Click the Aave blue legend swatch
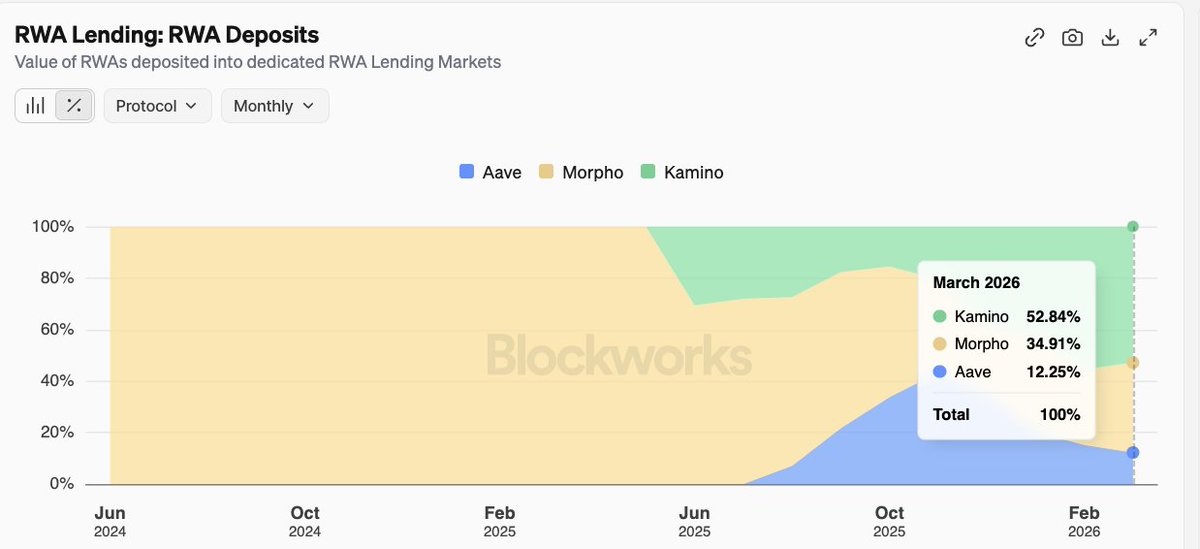The height and width of the screenshot is (549, 1200). 466,172
